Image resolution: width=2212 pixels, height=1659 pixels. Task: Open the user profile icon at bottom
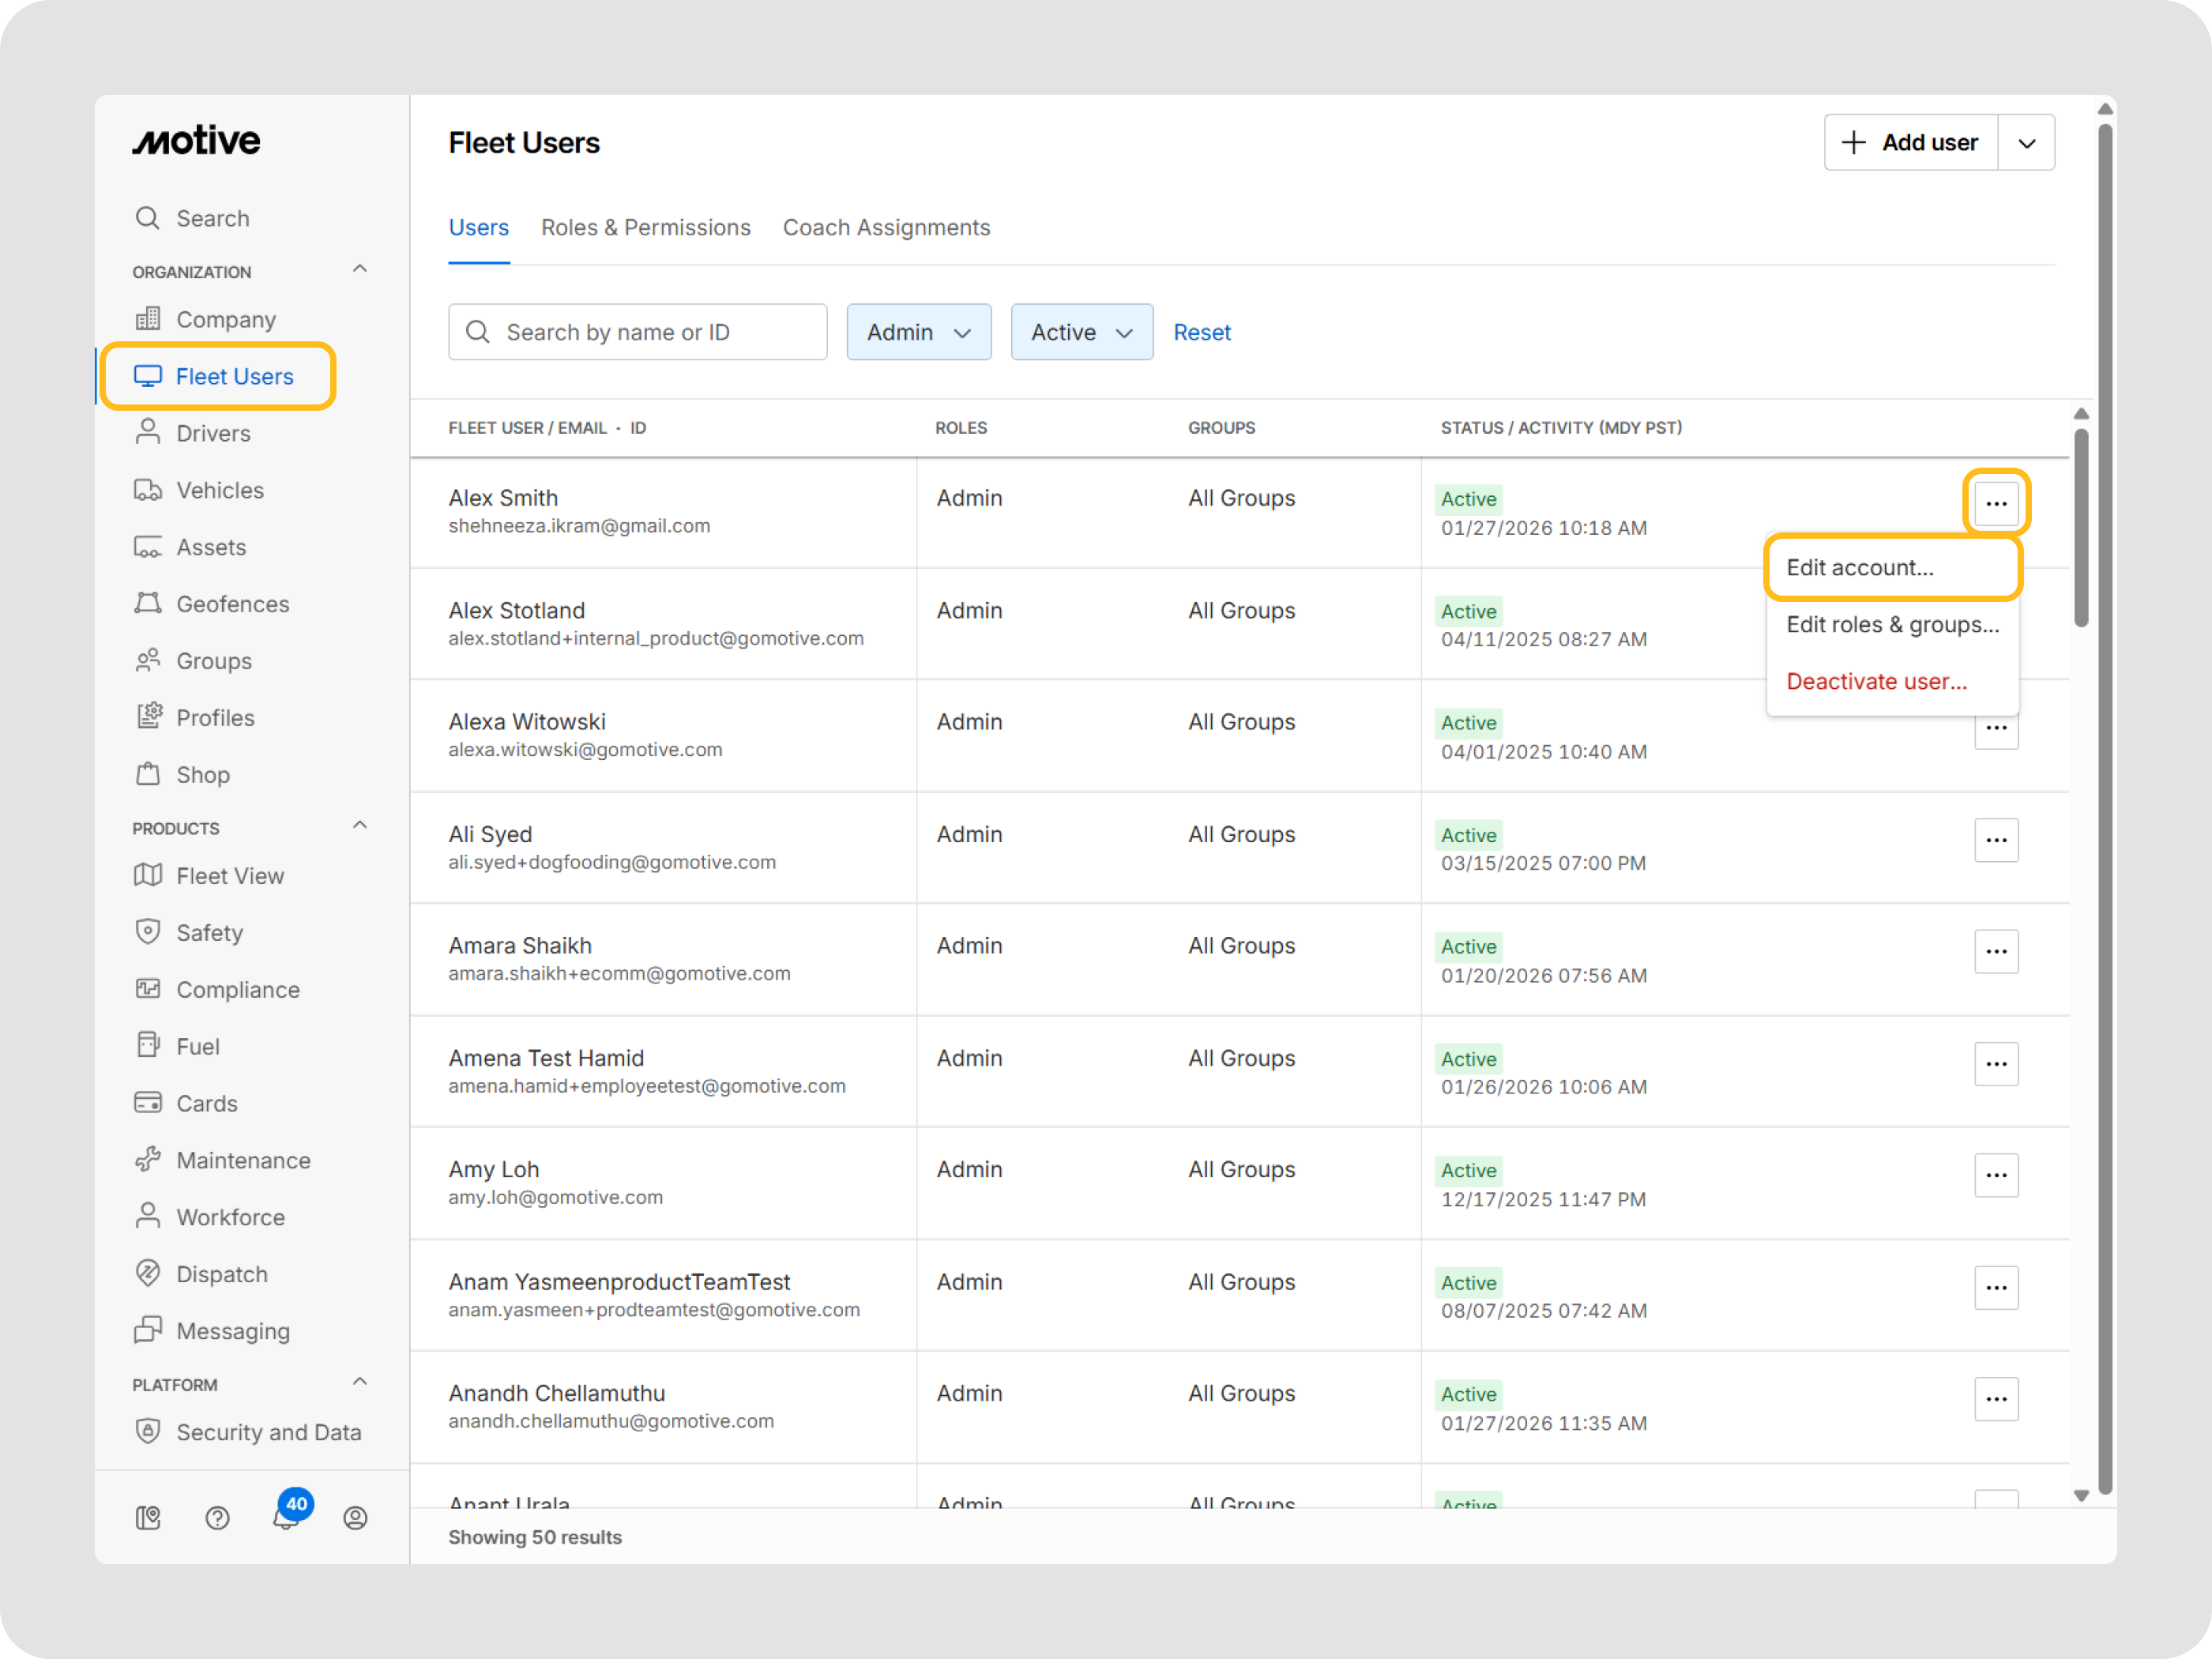(355, 1518)
